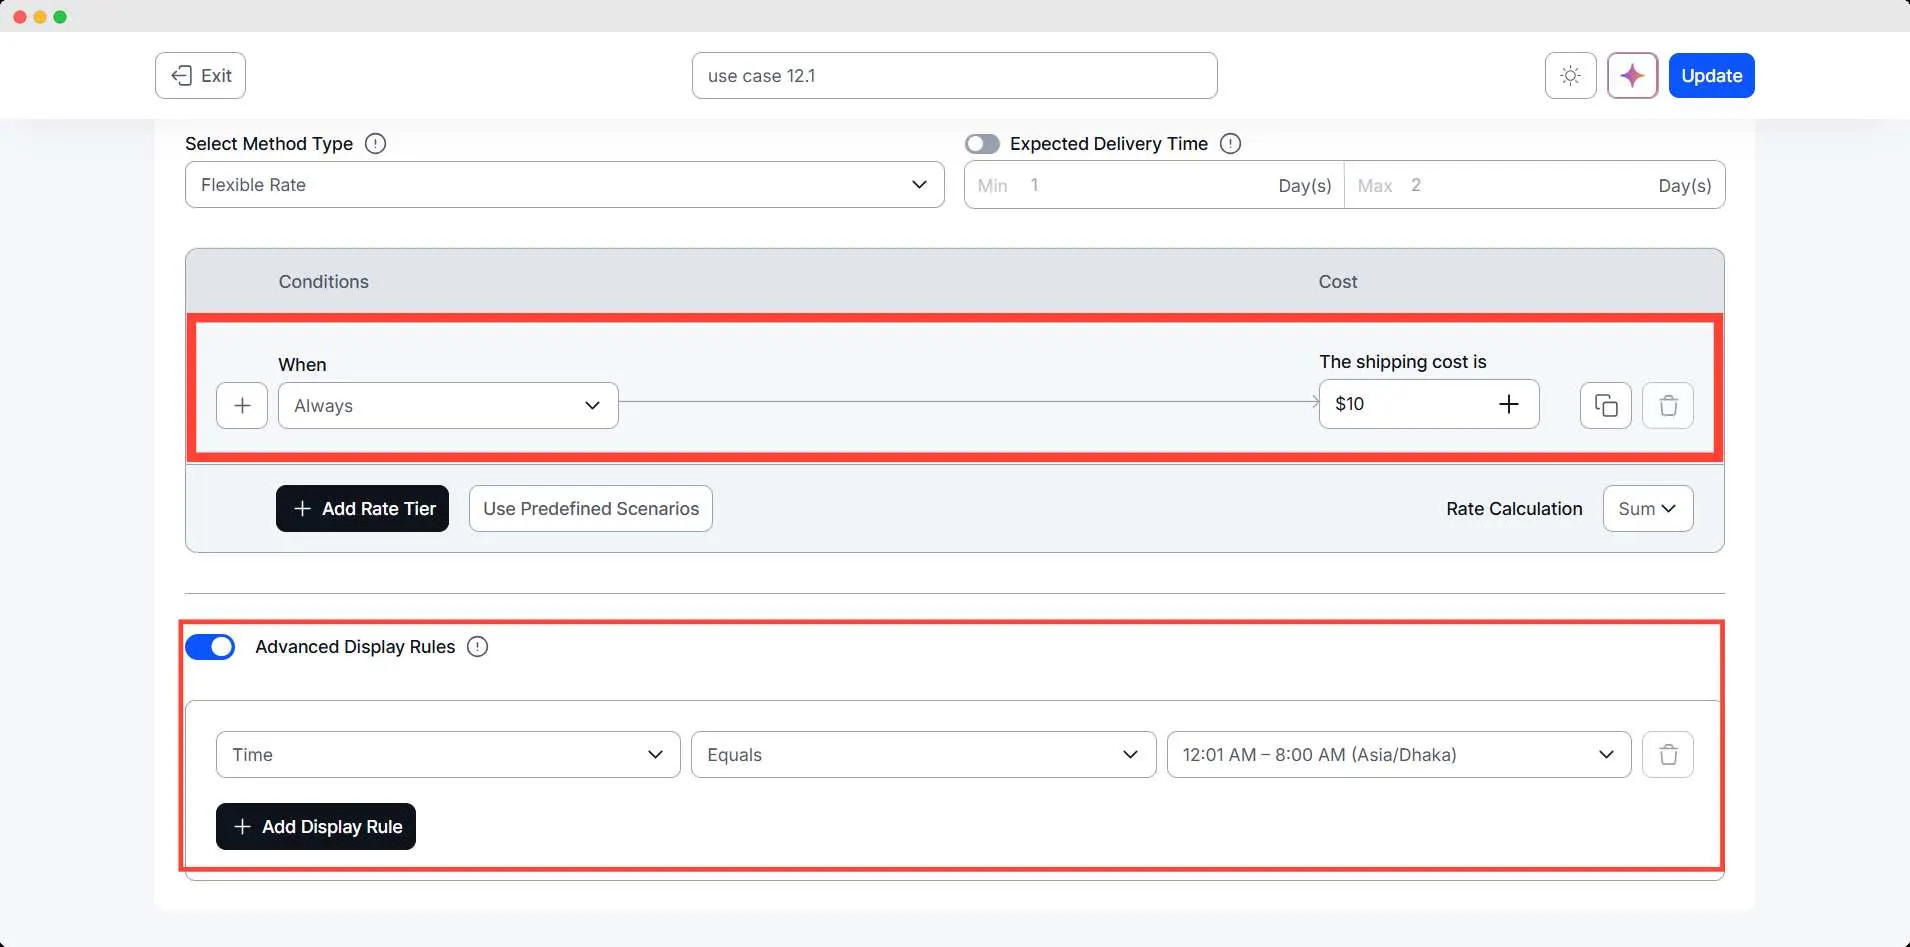Add another shipping cost with the plus icon

pos(1508,405)
